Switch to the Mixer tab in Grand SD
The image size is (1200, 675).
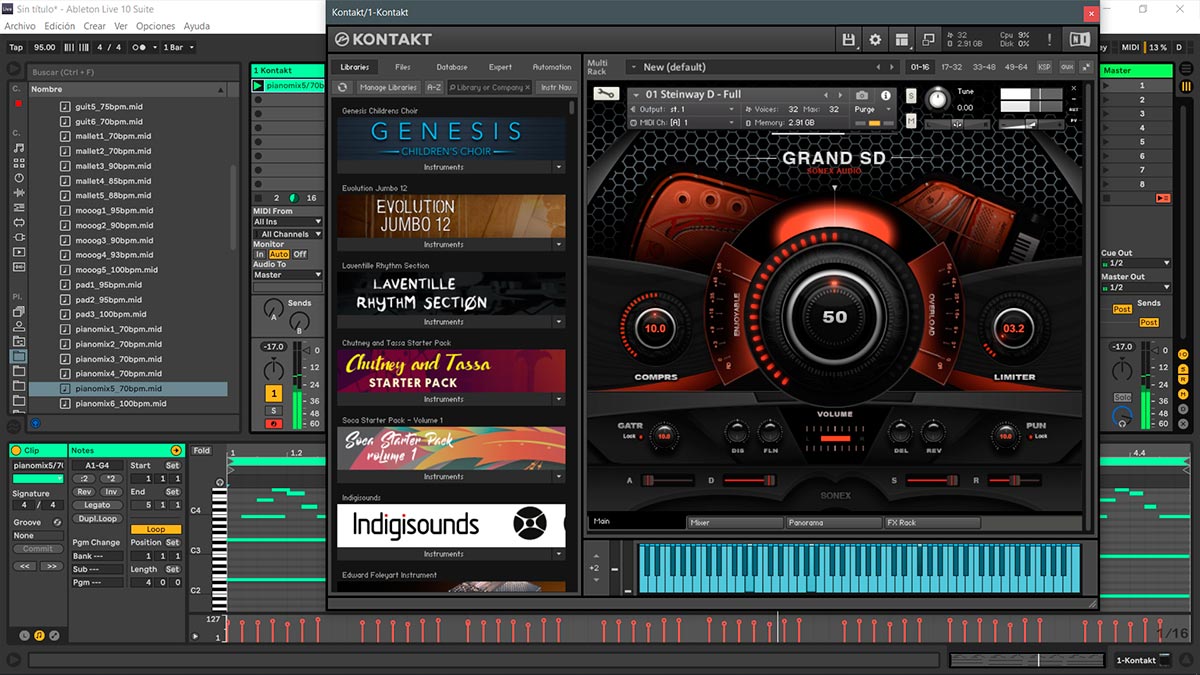pyautogui.click(x=735, y=522)
